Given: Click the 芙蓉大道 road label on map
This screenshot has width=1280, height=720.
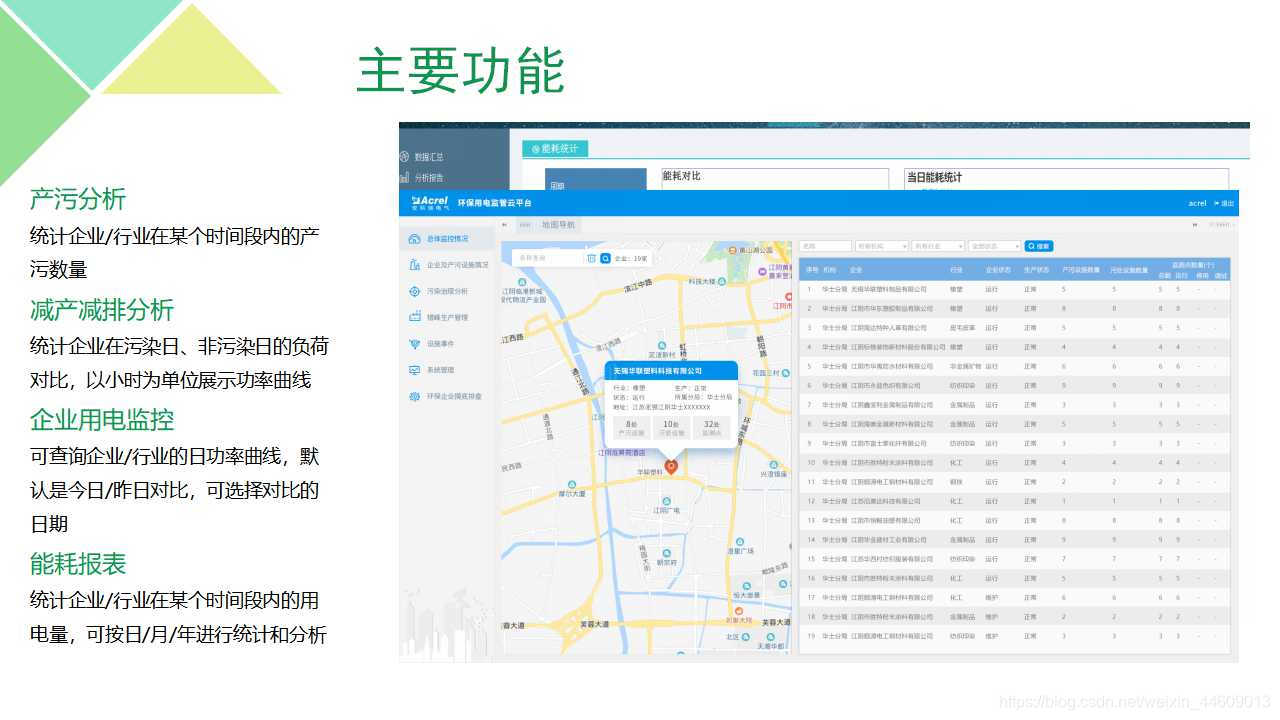Looking at the screenshot, I should 595,624.
